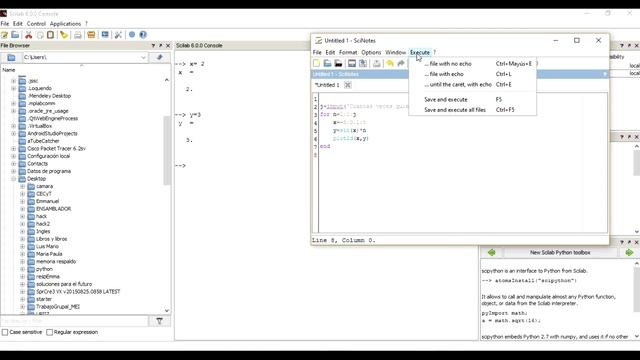
Task: Expand the hack2 folder node
Action: 22,224
